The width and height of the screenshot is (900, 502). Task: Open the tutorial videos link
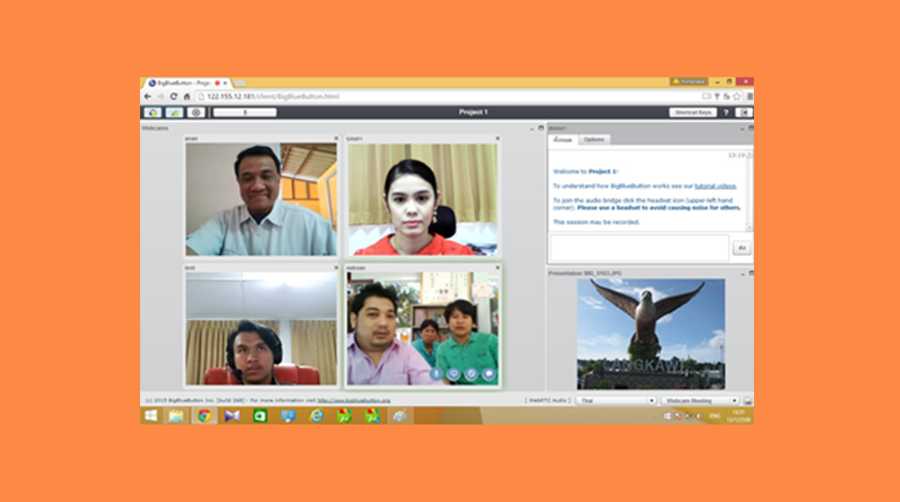coord(714,186)
